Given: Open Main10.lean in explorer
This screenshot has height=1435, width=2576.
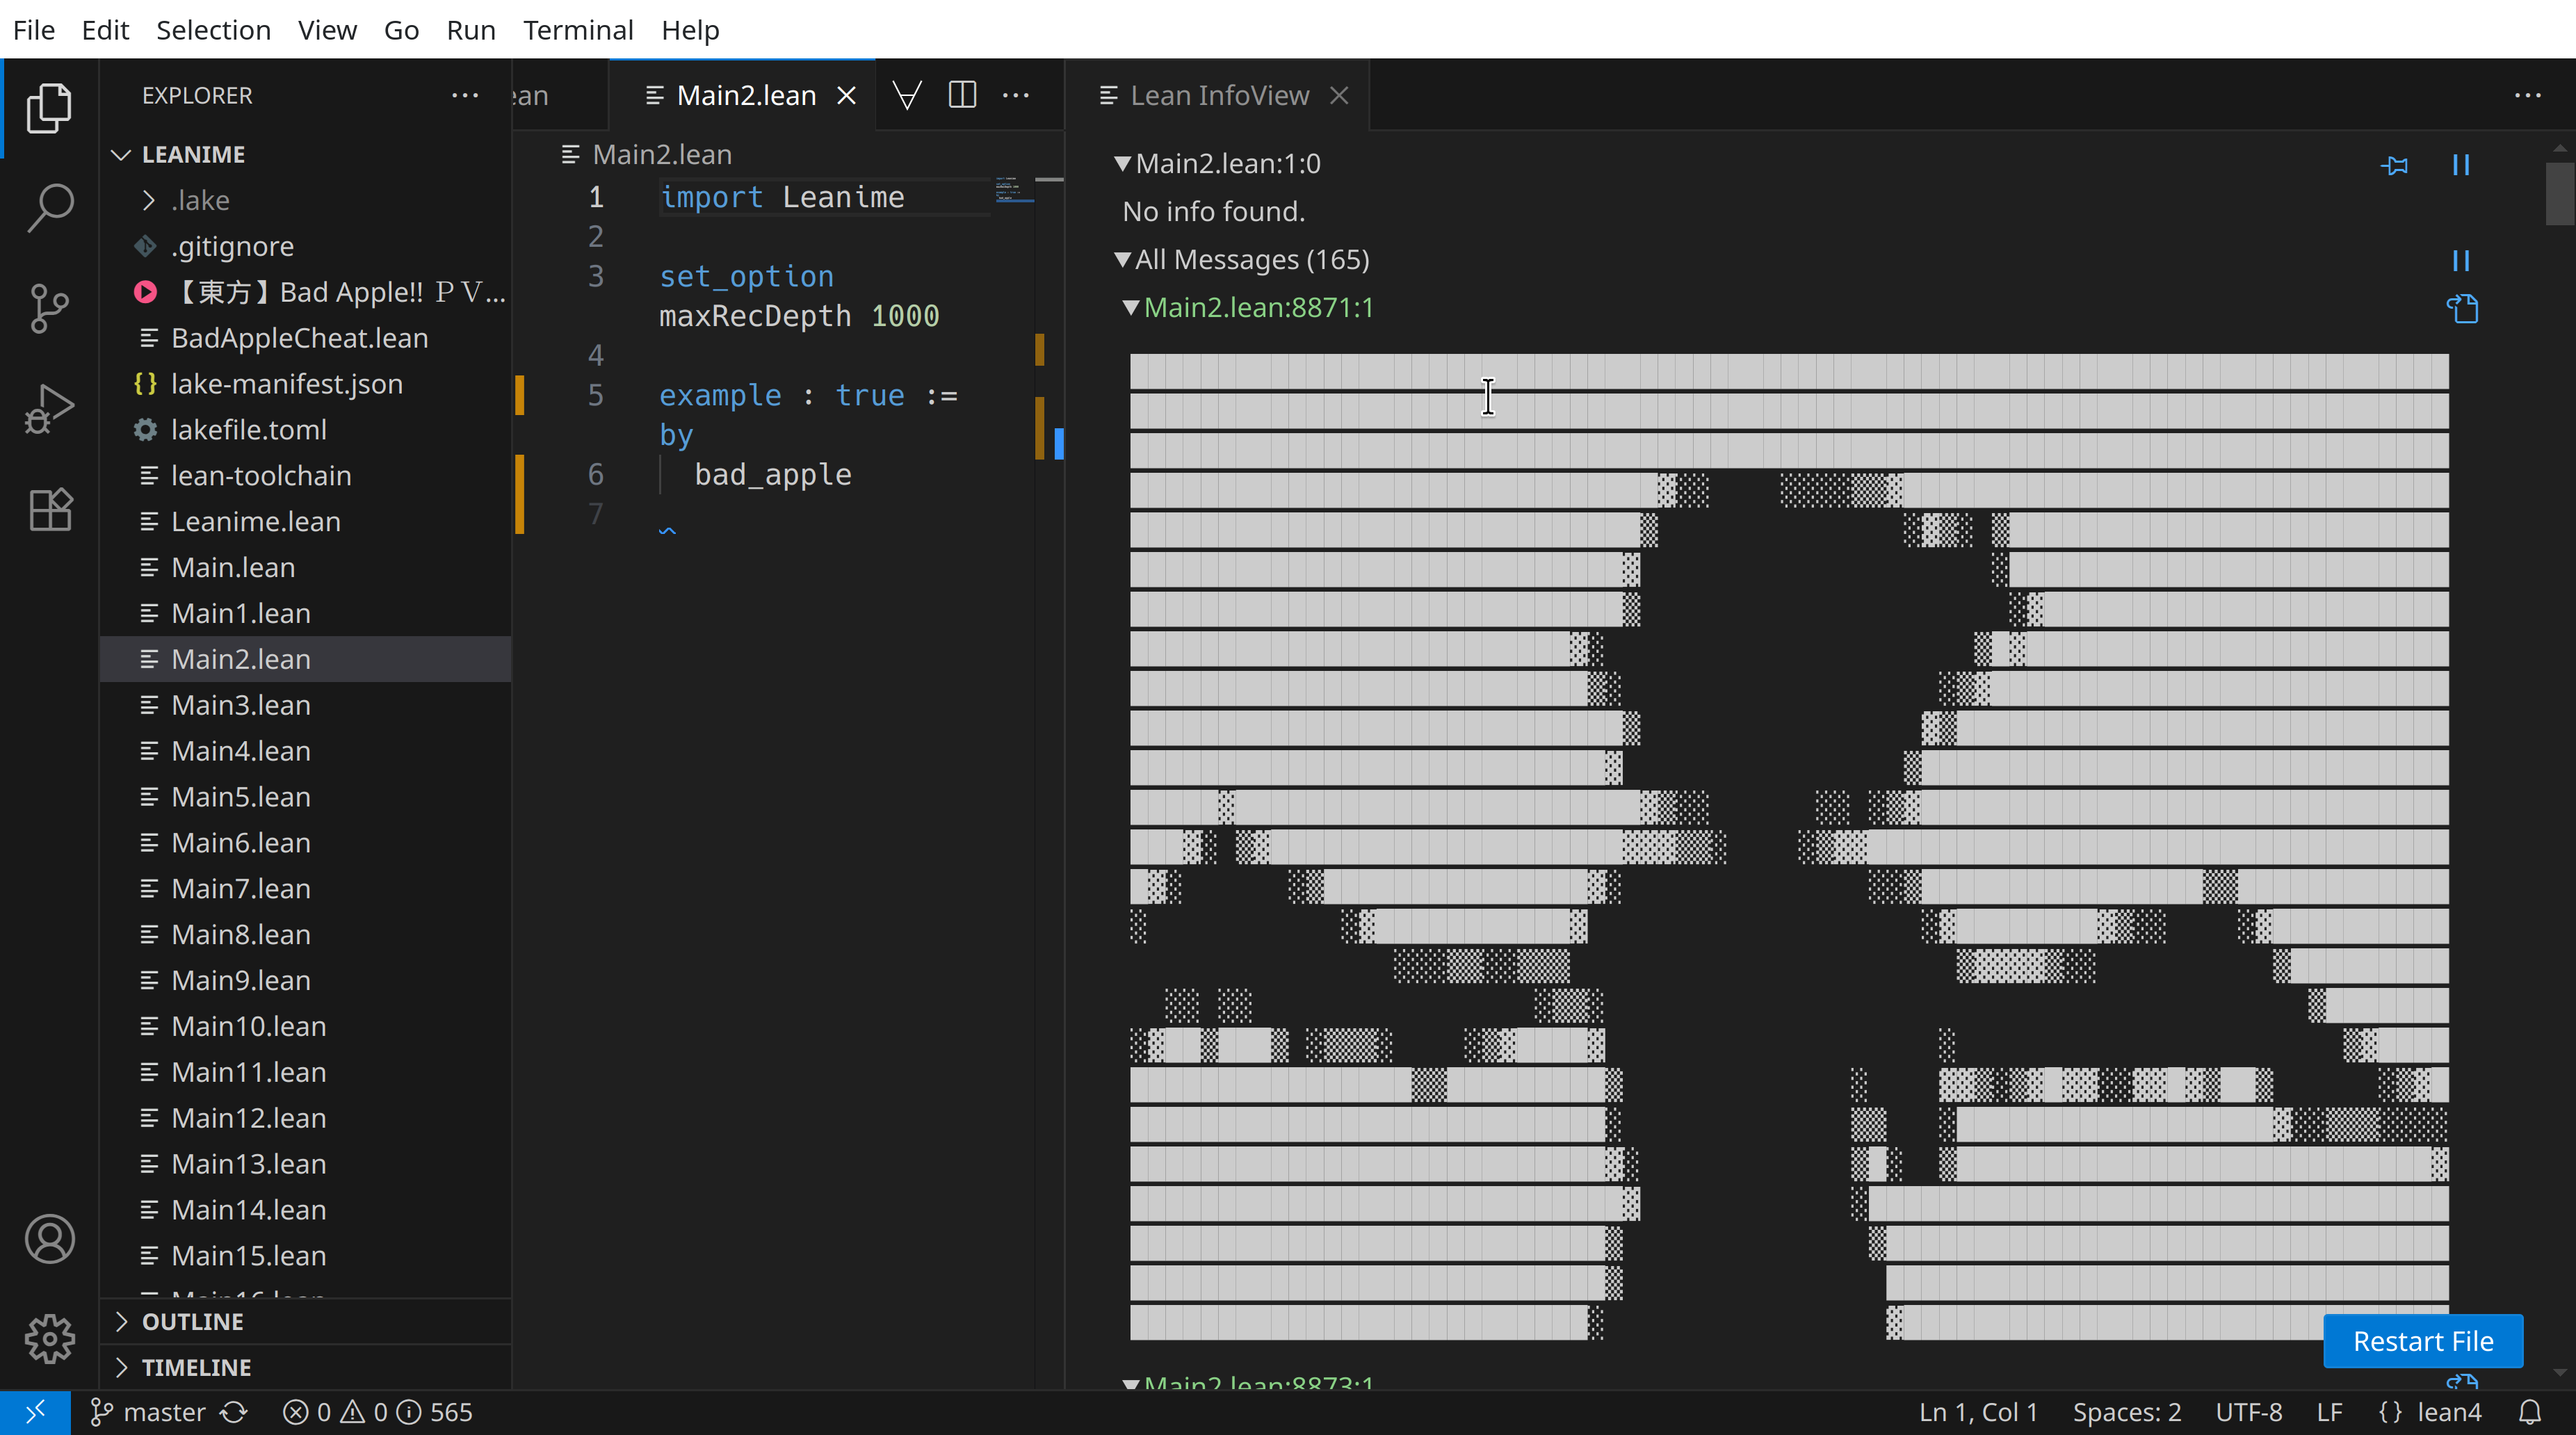Looking at the screenshot, I should coord(306,1026).
